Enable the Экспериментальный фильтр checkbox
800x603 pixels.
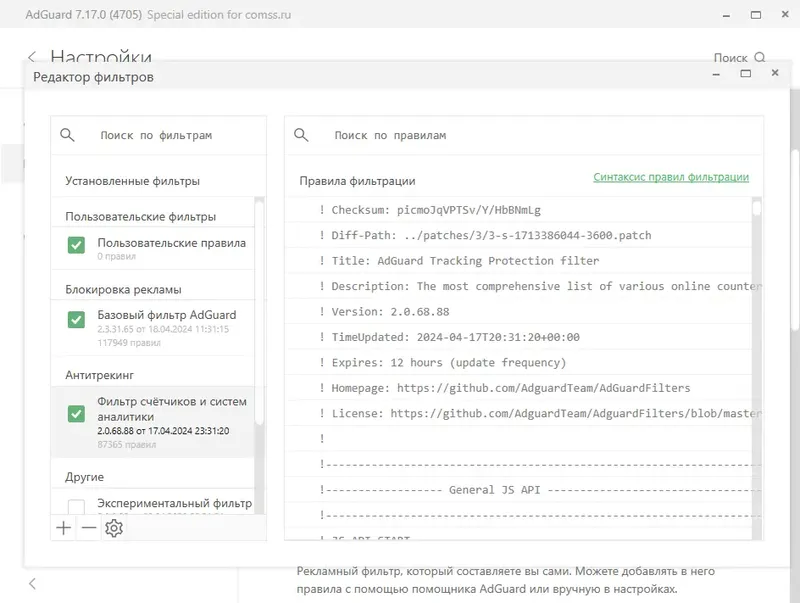[76, 506]
